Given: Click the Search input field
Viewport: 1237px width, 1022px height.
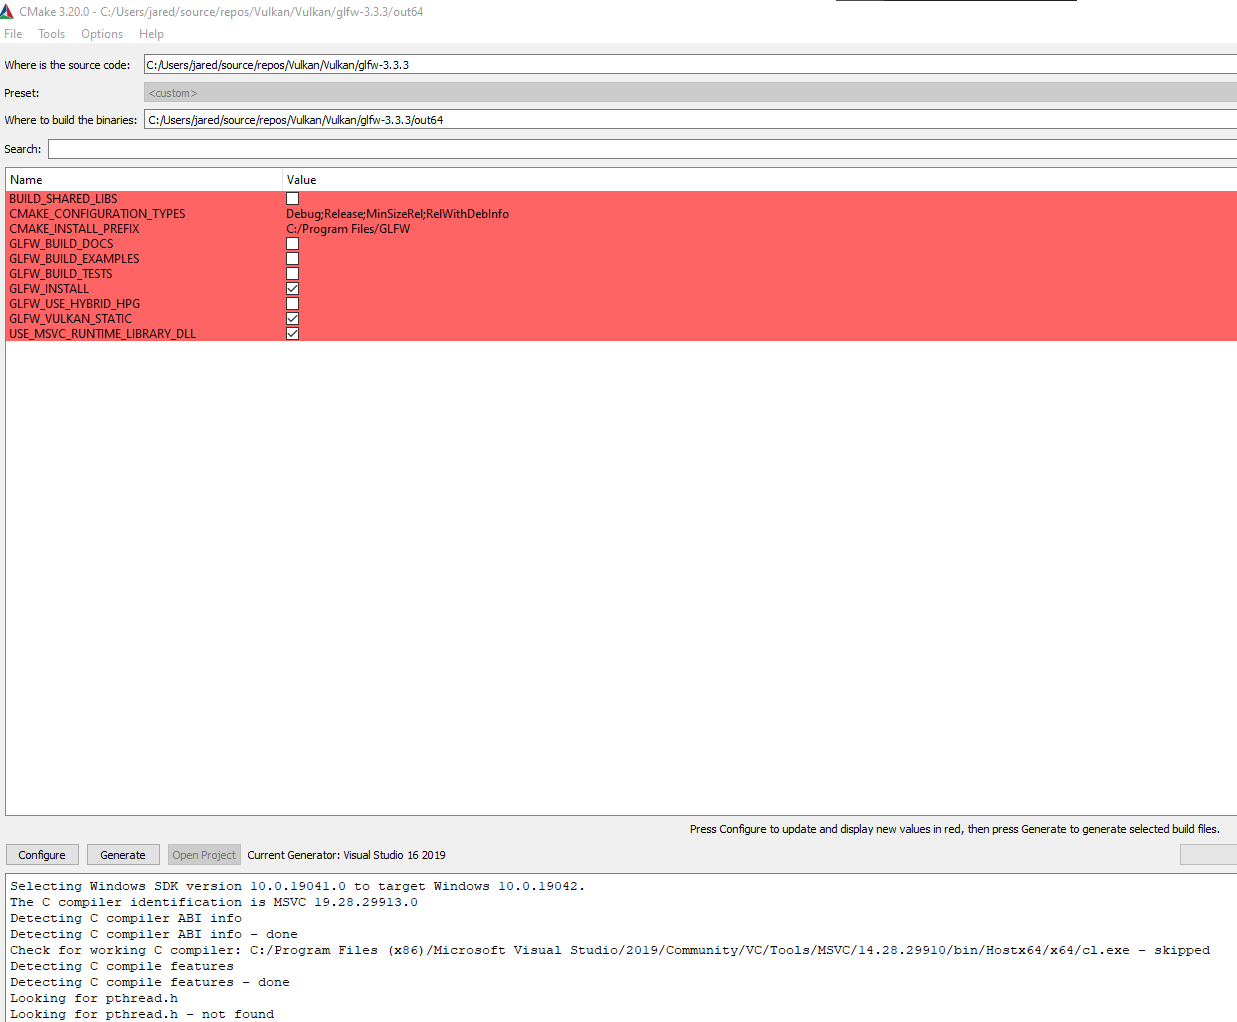Looking at the screenshot, I should [x=642, y=149].
